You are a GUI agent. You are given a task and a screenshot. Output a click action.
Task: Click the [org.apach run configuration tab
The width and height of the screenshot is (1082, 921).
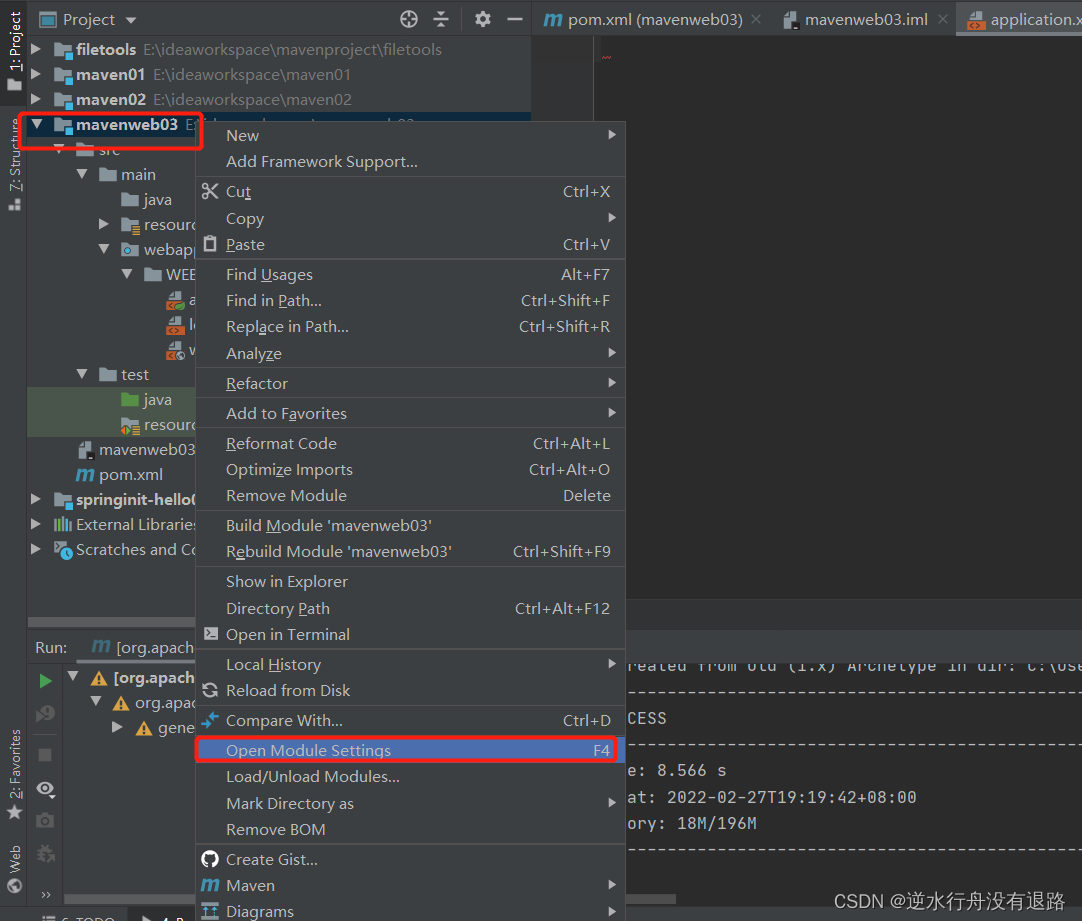coord(142,647)
